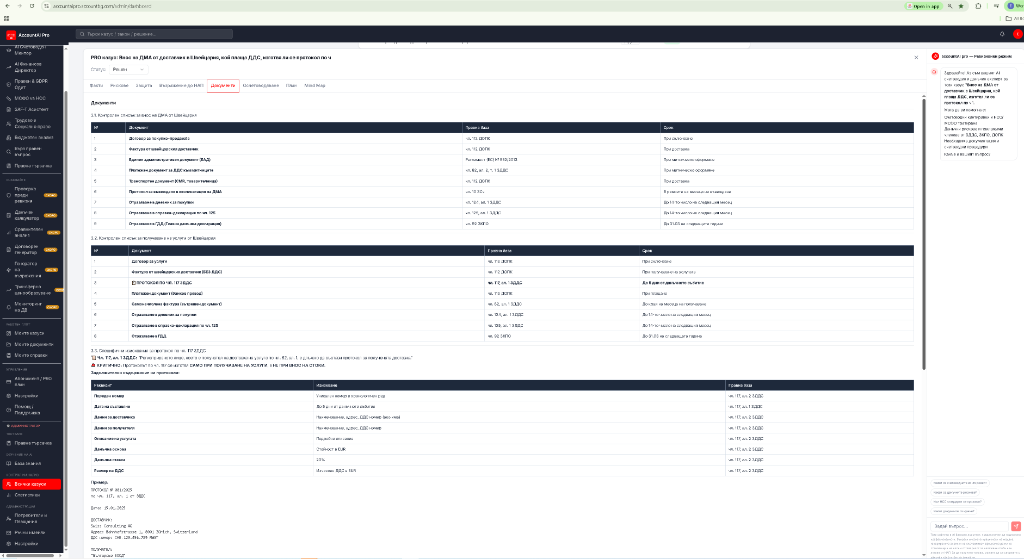Viewport: 1024px width, 559px height.
Task: Open Проверка преди ревизия PRO tool
Action: pyautogui.click(x=30, y=195)
